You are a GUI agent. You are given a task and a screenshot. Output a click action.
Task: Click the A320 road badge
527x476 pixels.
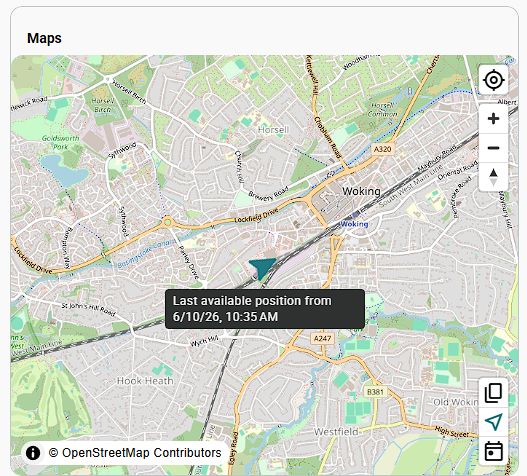pyautogui.click(x=382, y=149)
